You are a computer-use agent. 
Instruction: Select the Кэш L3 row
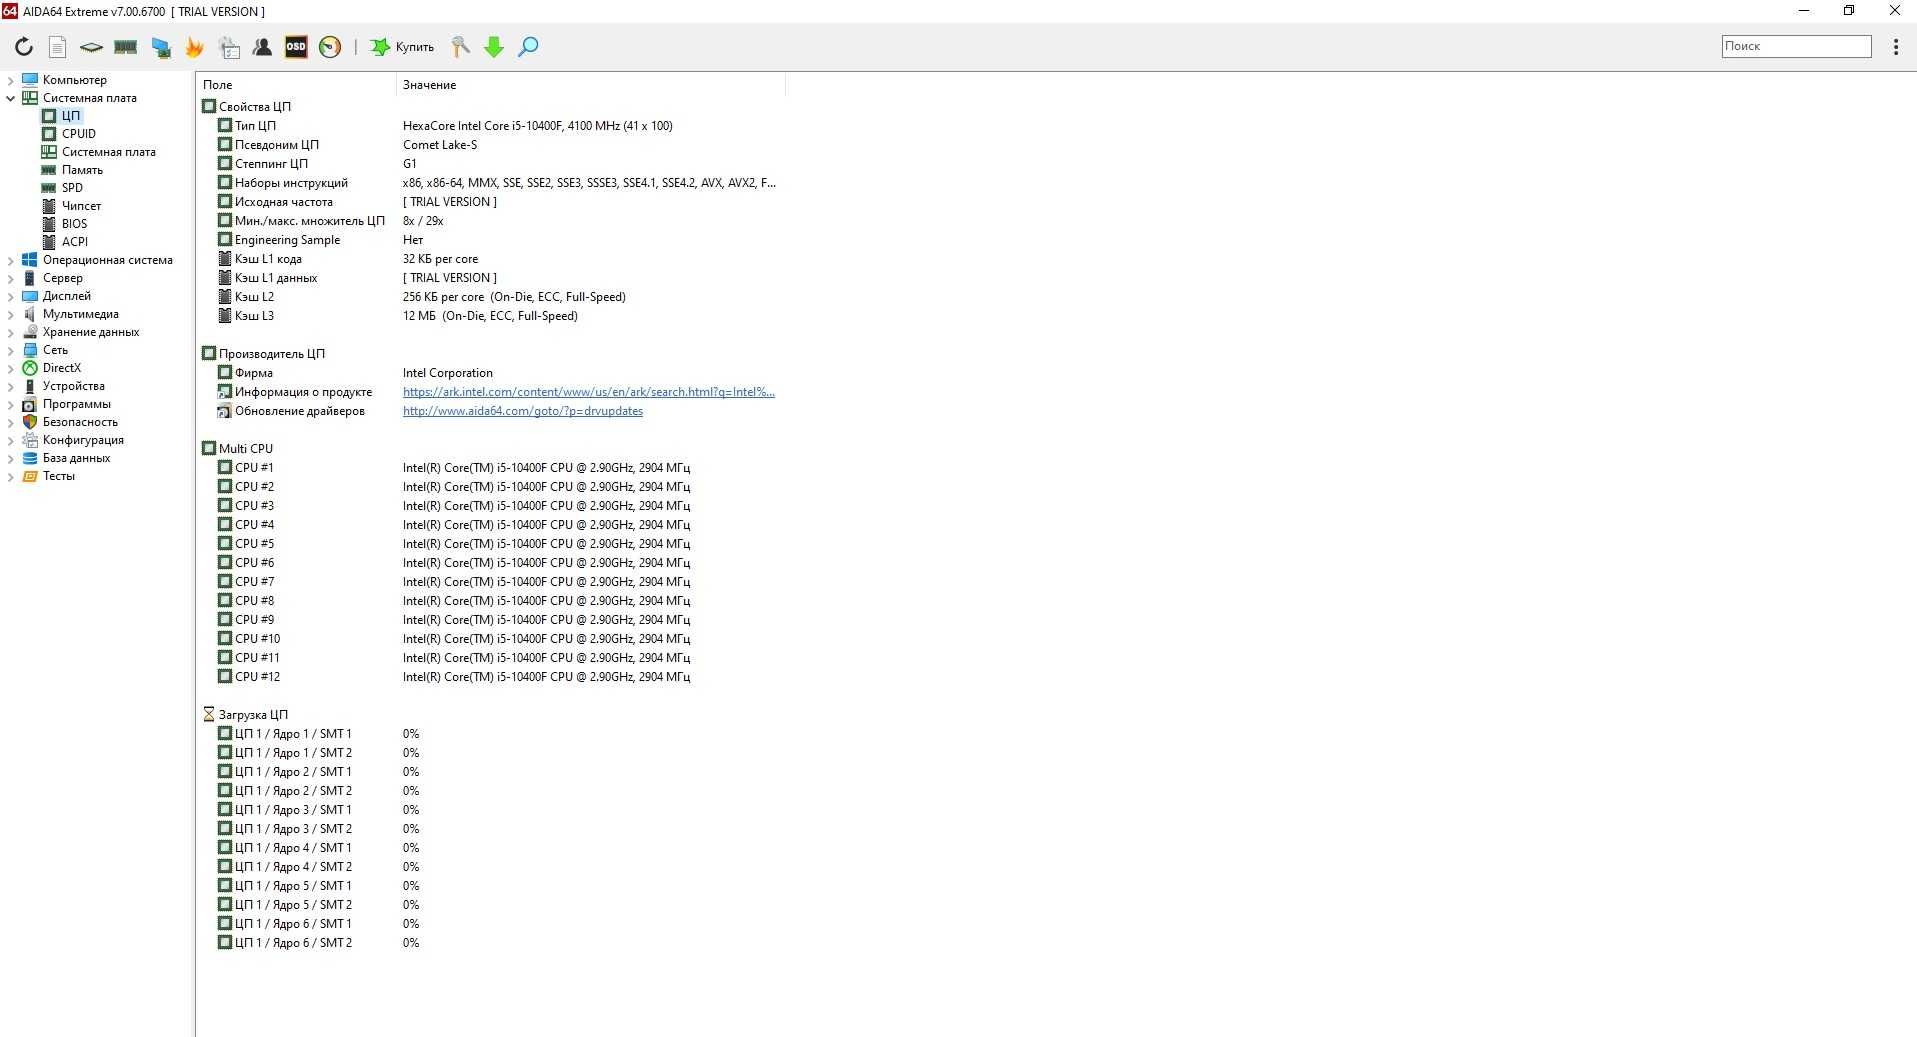coord(490,316)
